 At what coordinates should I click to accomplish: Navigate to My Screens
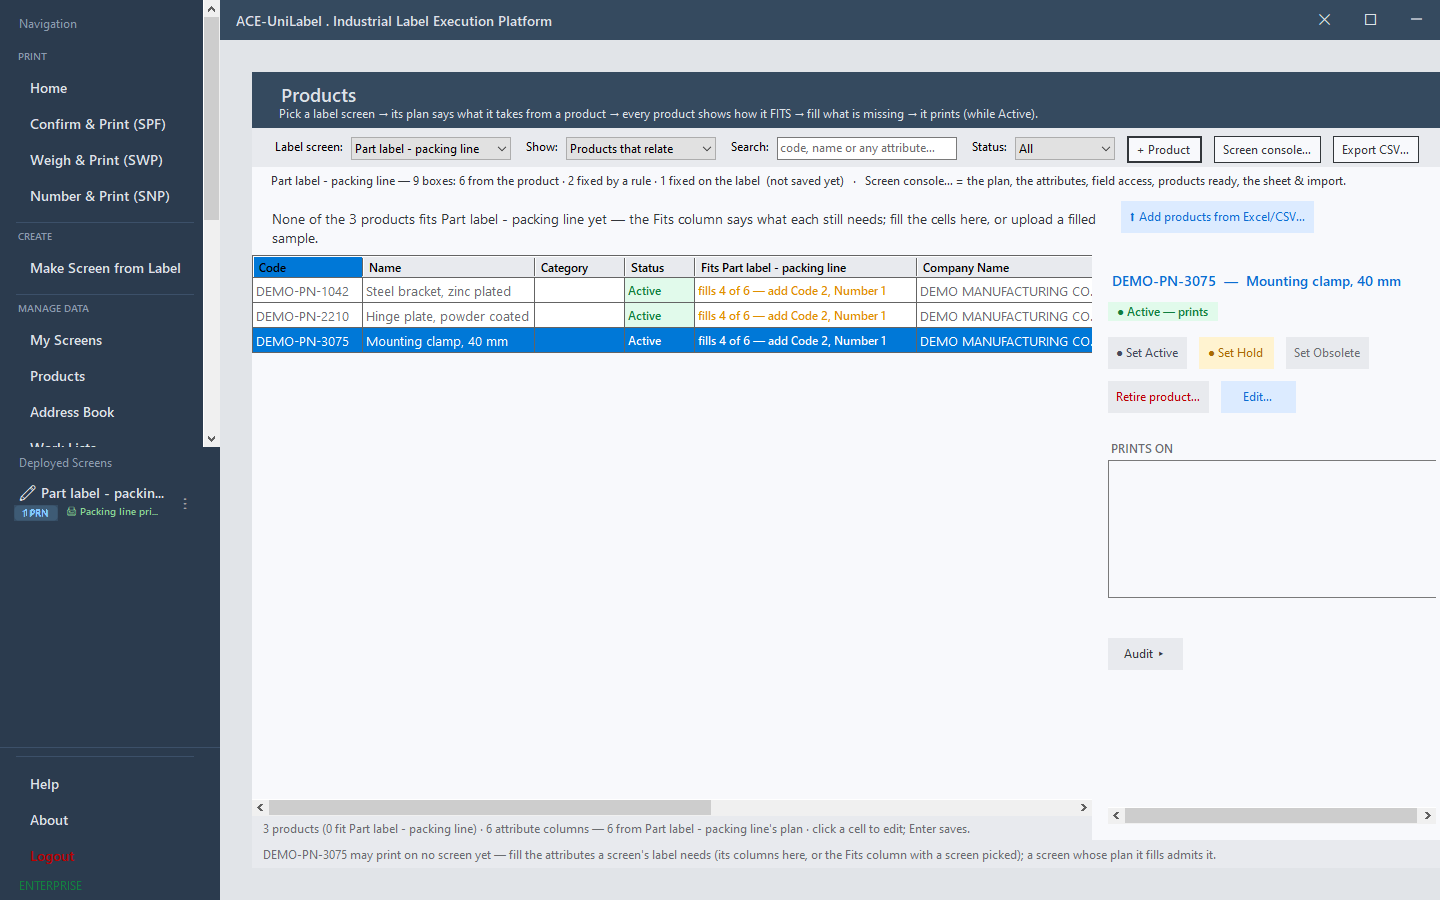[x=66, y=340]
